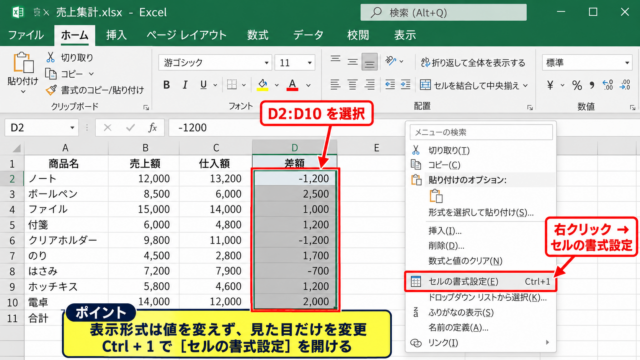Click the Format Painter brush icon
The width and height of the screenshot is (640, 360).
(51, 90)
